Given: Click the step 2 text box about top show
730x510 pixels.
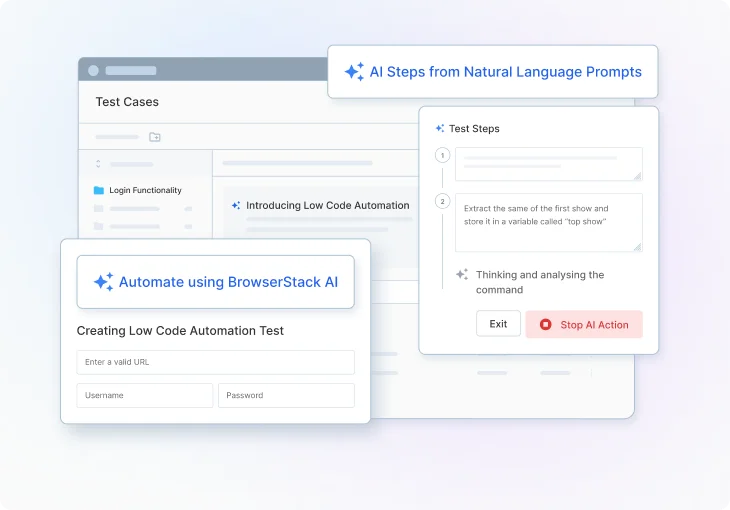Looking at the screenshot, I should point(549,223).
